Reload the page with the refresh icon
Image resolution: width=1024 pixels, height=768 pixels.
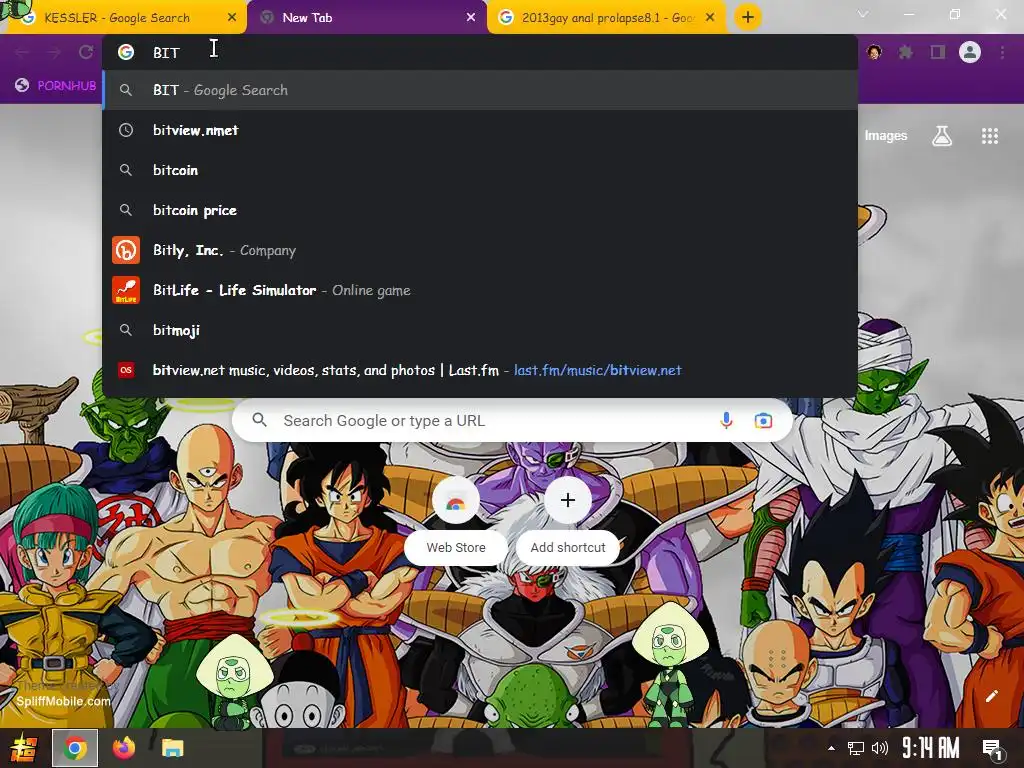click(x=86, y=52)
